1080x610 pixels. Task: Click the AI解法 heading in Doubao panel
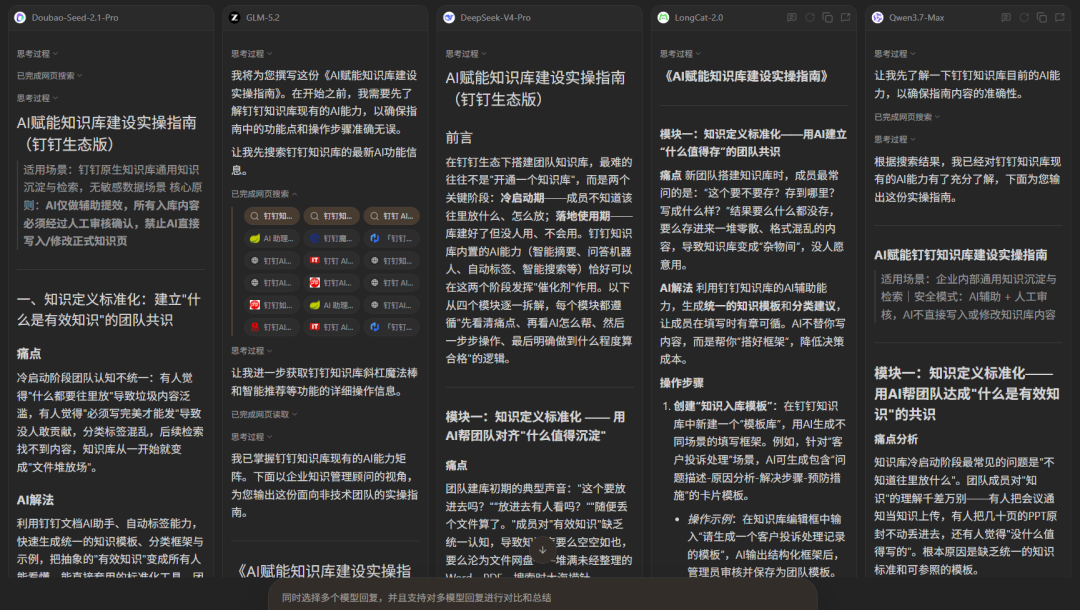tap(35, 500)
